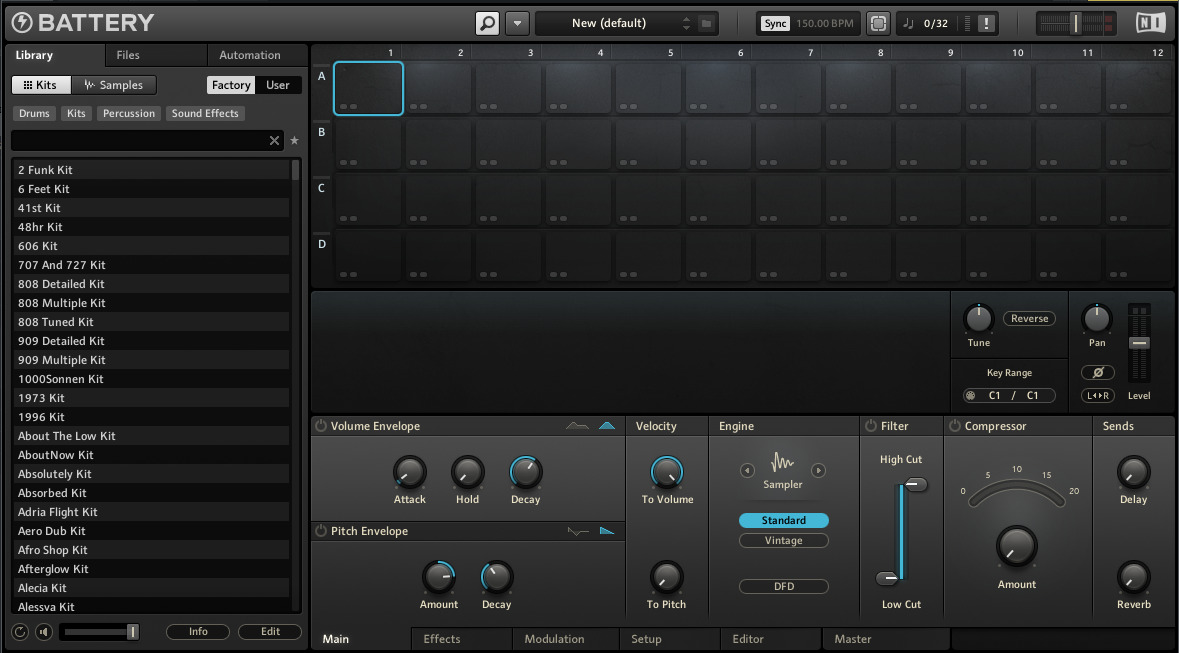Select the right blue Pitch Envelope shape icon
Screen dimensions: 1179x653
coord(607,531)
